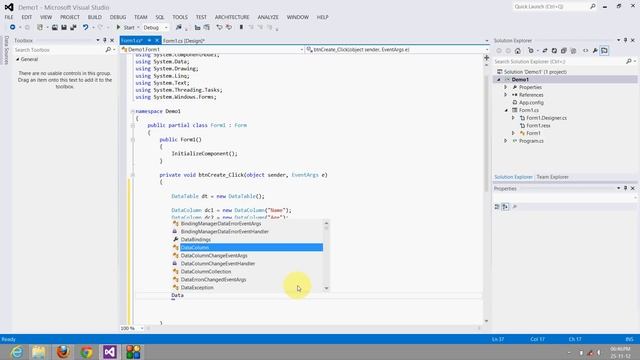Viewport: 640px width, 360px height.
Task: Click the Visual Studio taskbar icon
Action: (110, 352)
